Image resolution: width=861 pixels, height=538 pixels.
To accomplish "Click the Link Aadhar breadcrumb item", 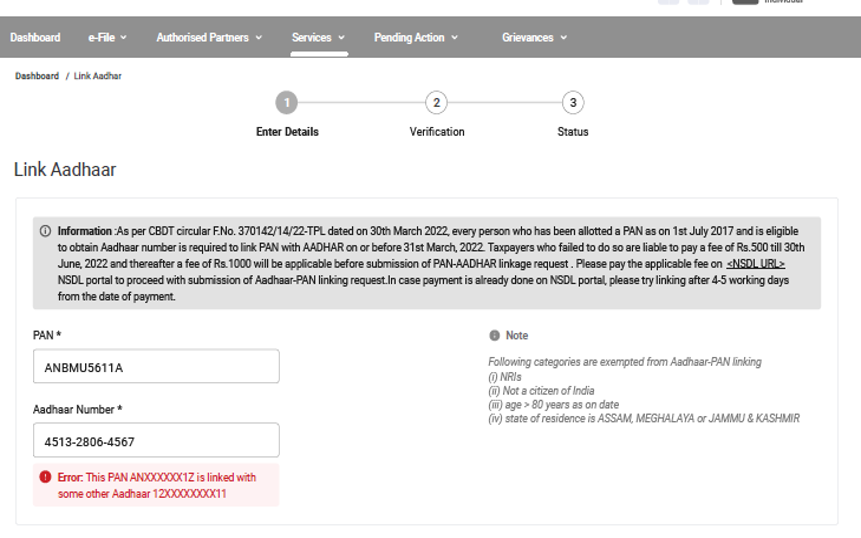I will point(98,76).
